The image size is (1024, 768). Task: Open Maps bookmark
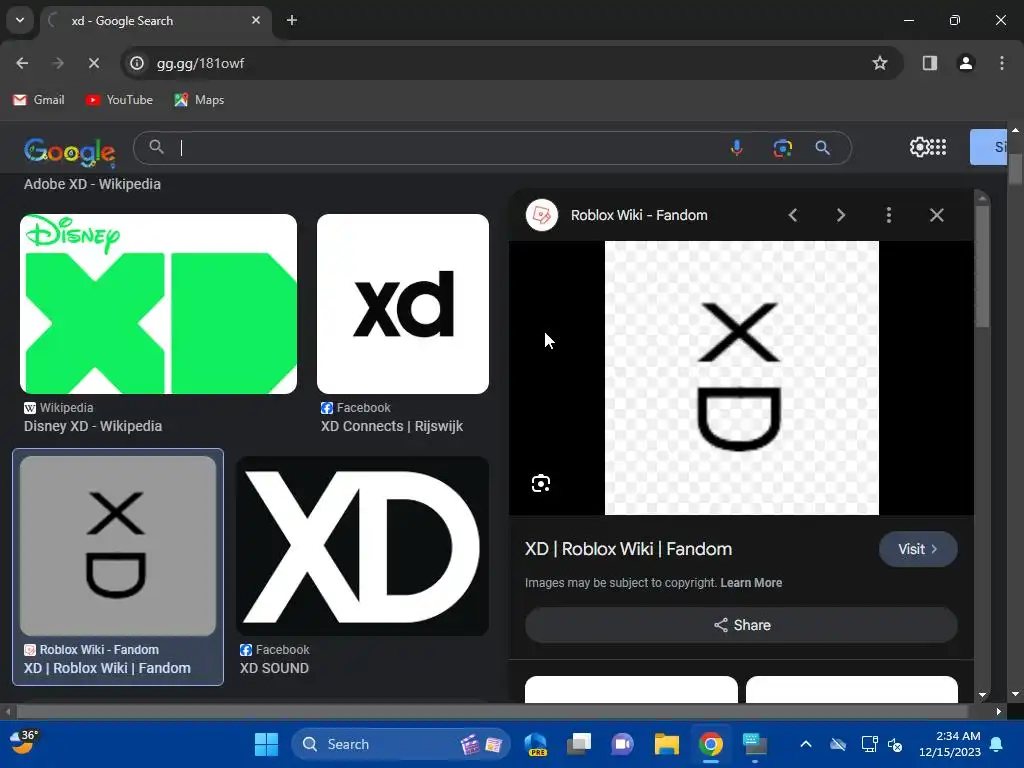tap(199, 100)
